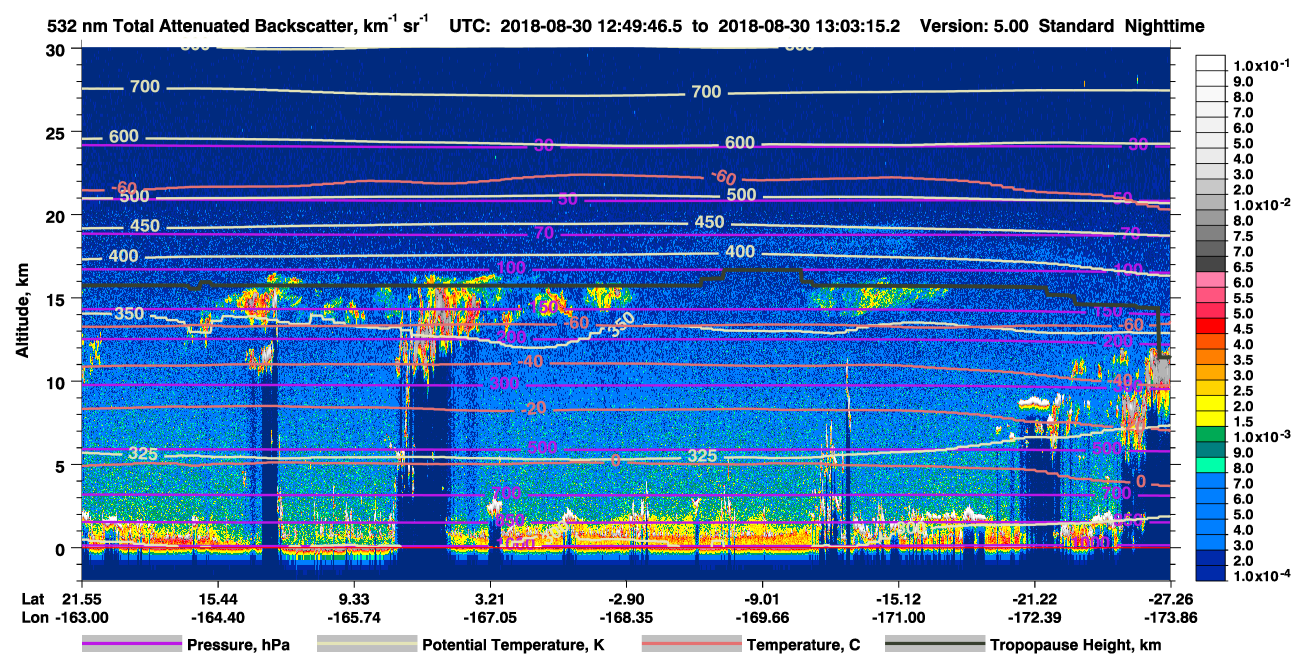Click the 15 altitude axis tick label
This screenshot has width=1300, height=667.
point(58,298)
